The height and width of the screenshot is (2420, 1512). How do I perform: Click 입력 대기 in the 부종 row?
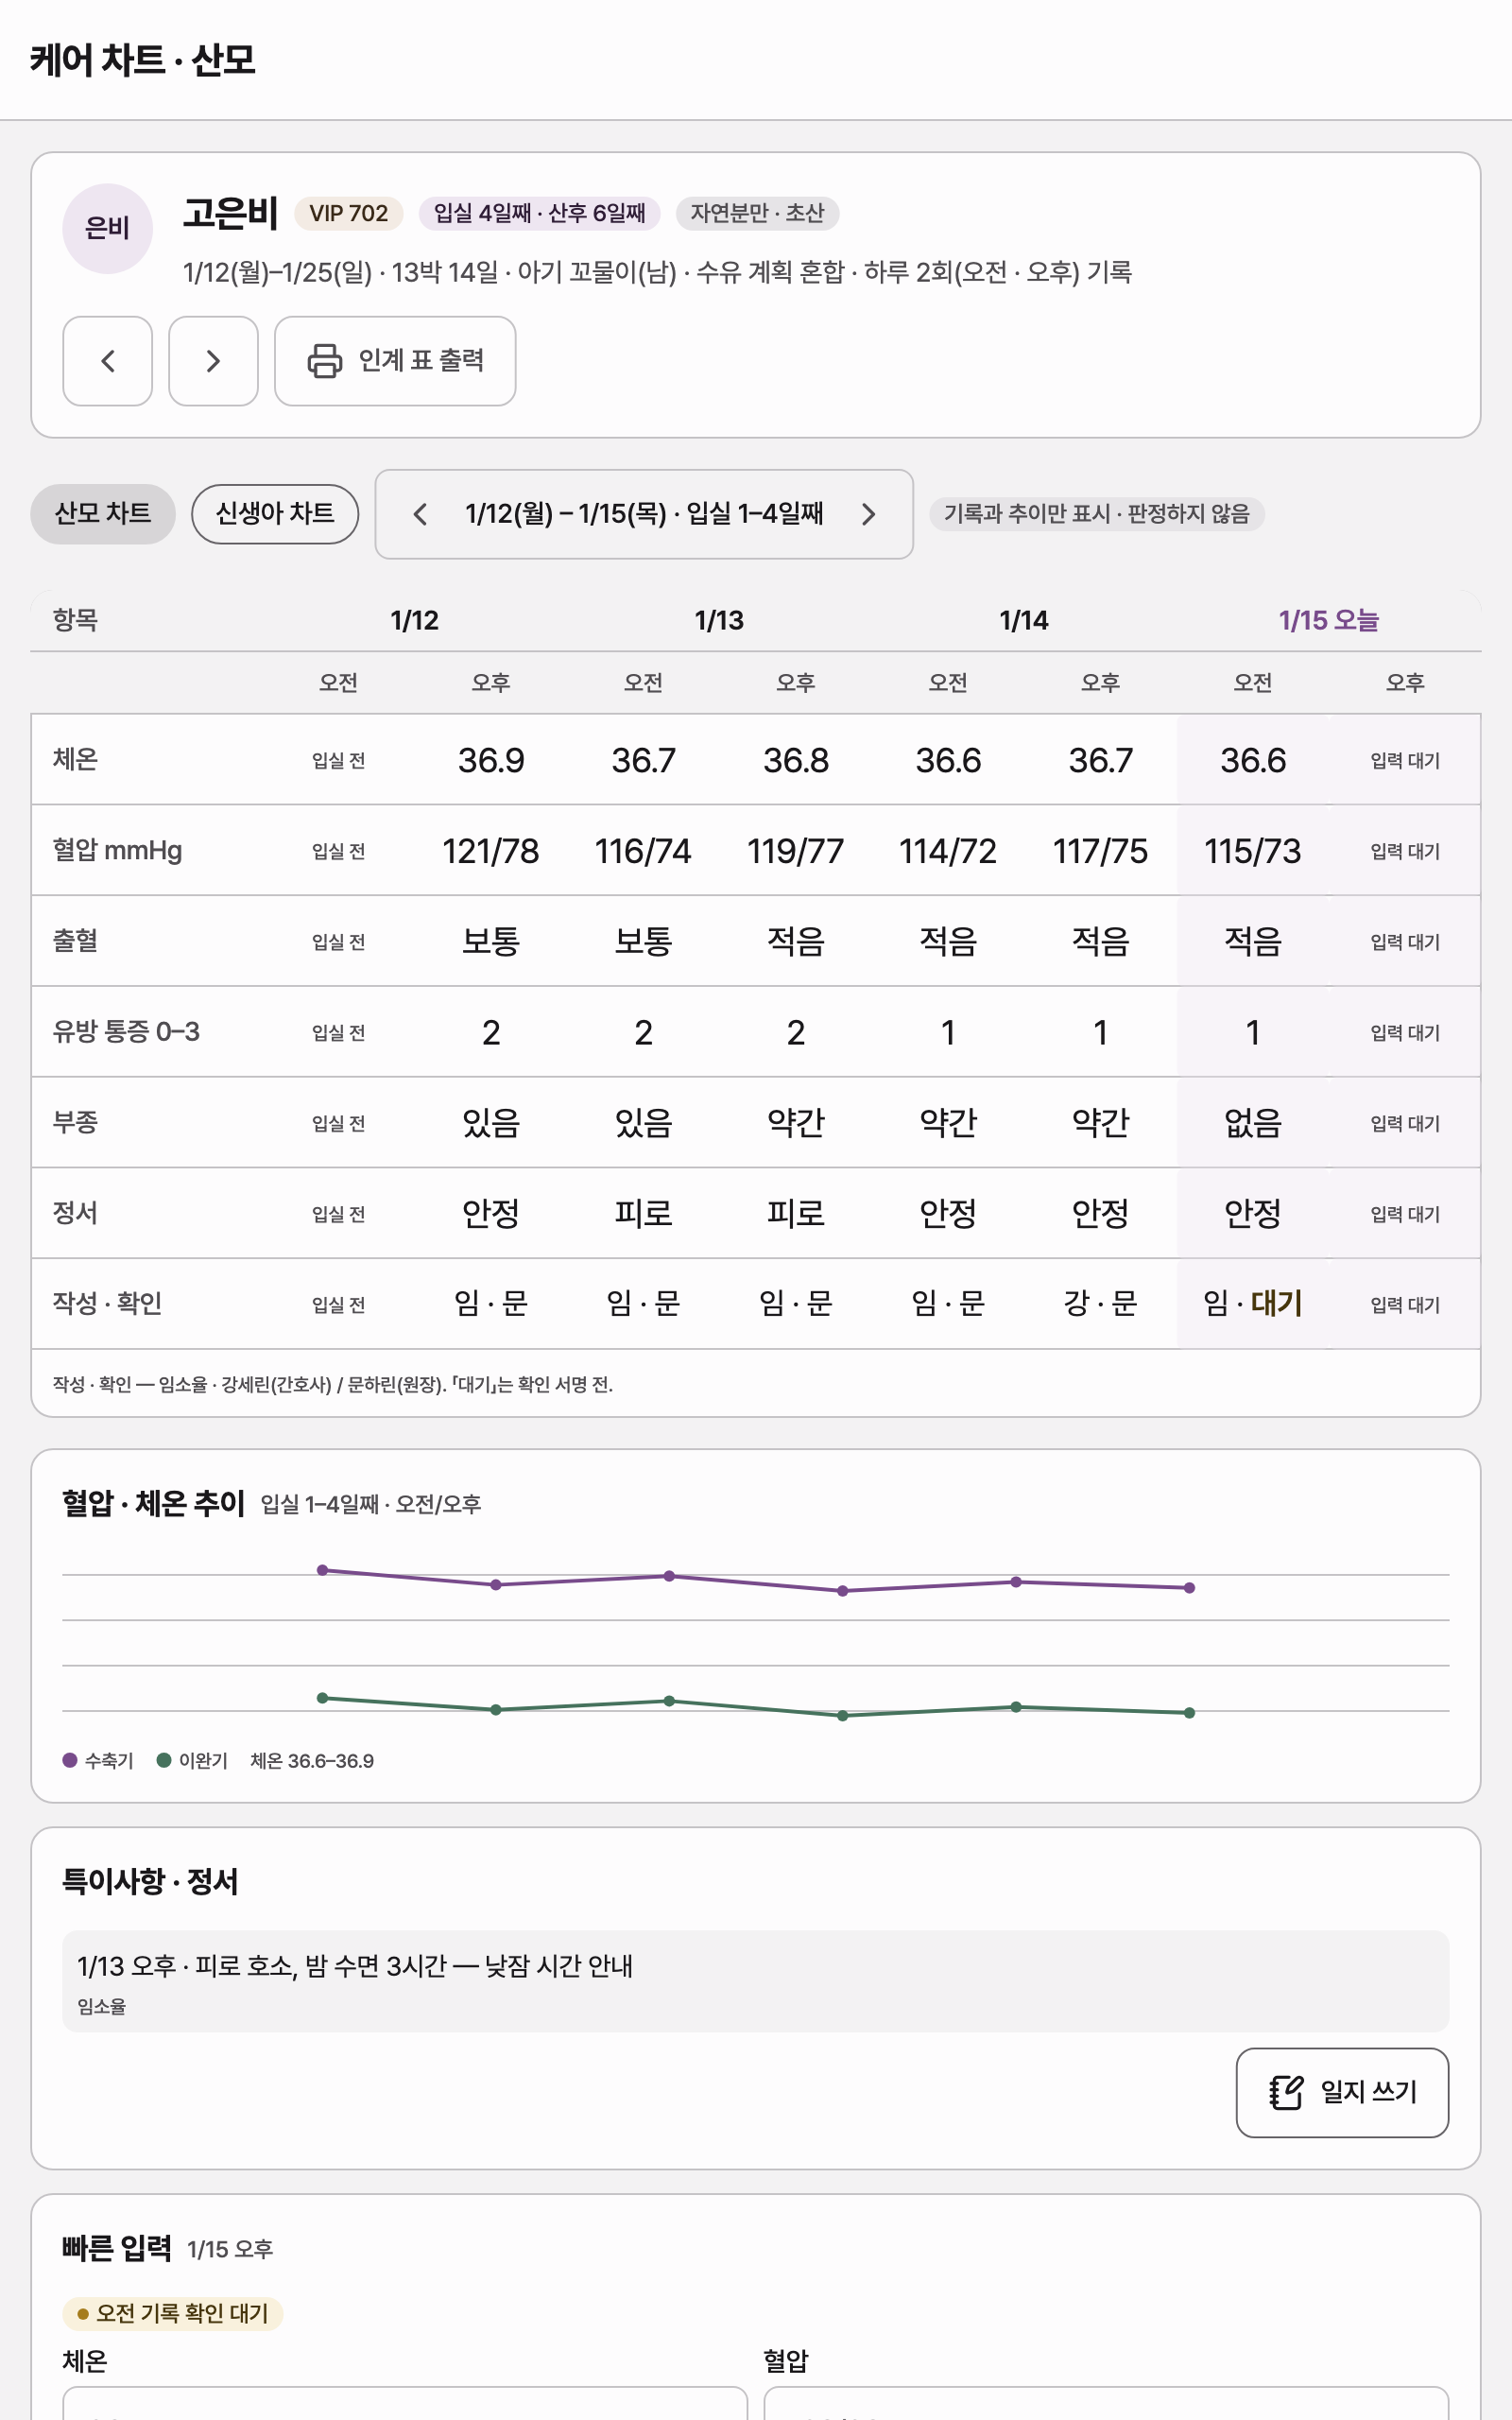[x=1405, y=1123]
